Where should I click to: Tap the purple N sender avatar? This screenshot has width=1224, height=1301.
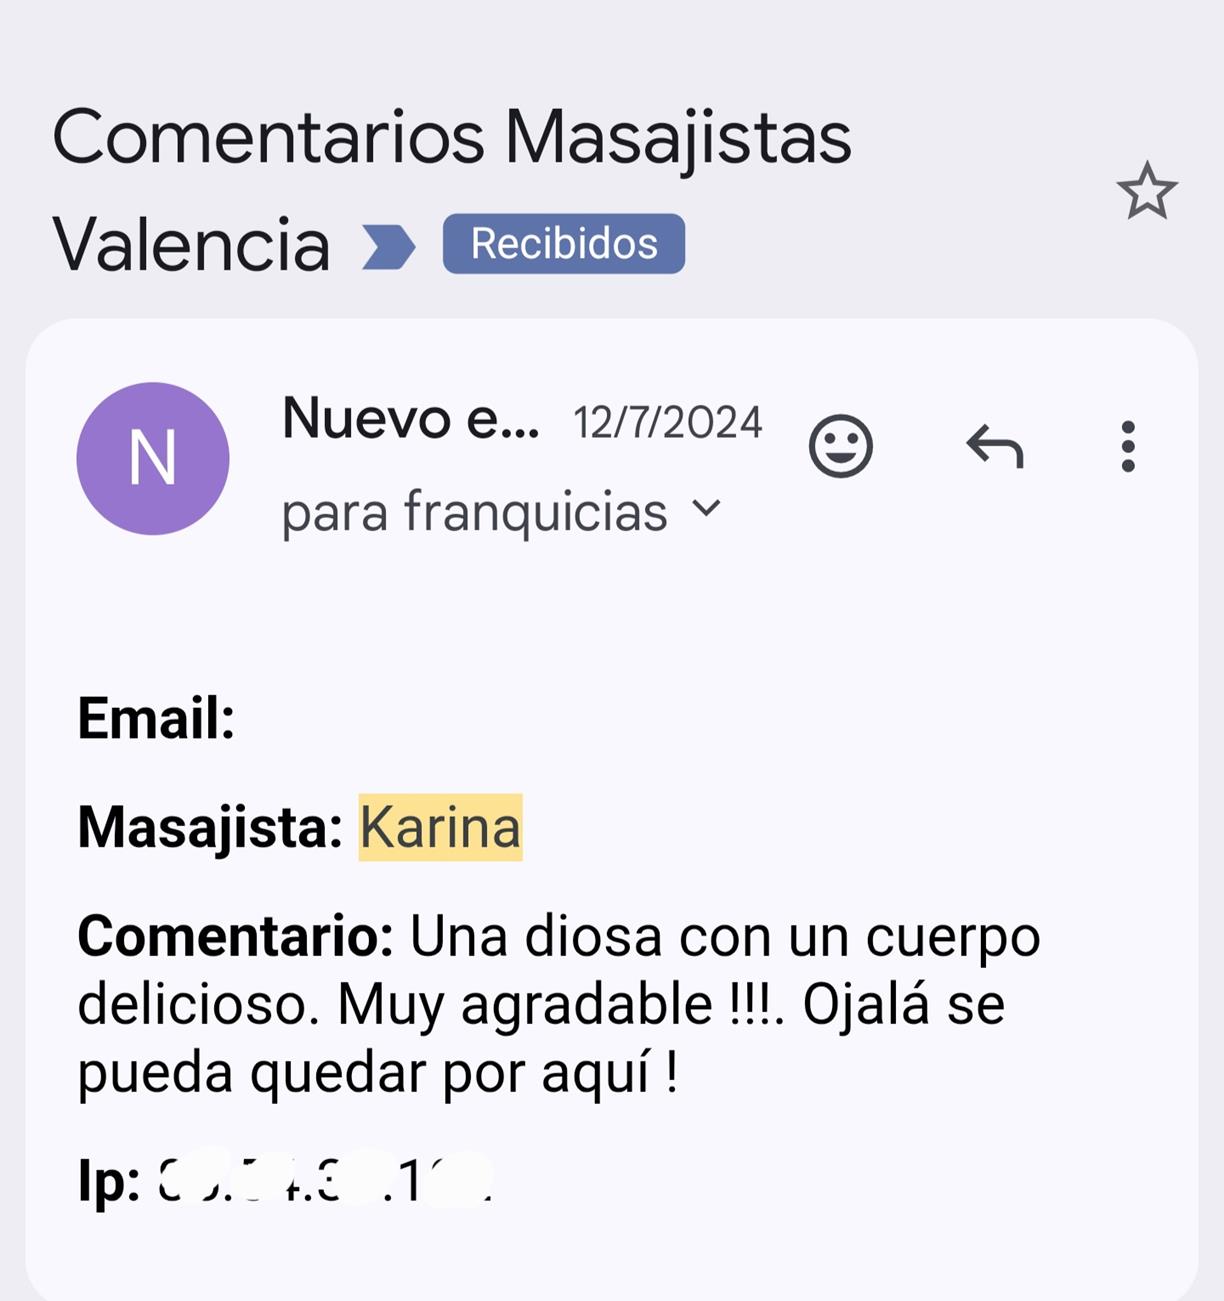click(x=153, y=458)
